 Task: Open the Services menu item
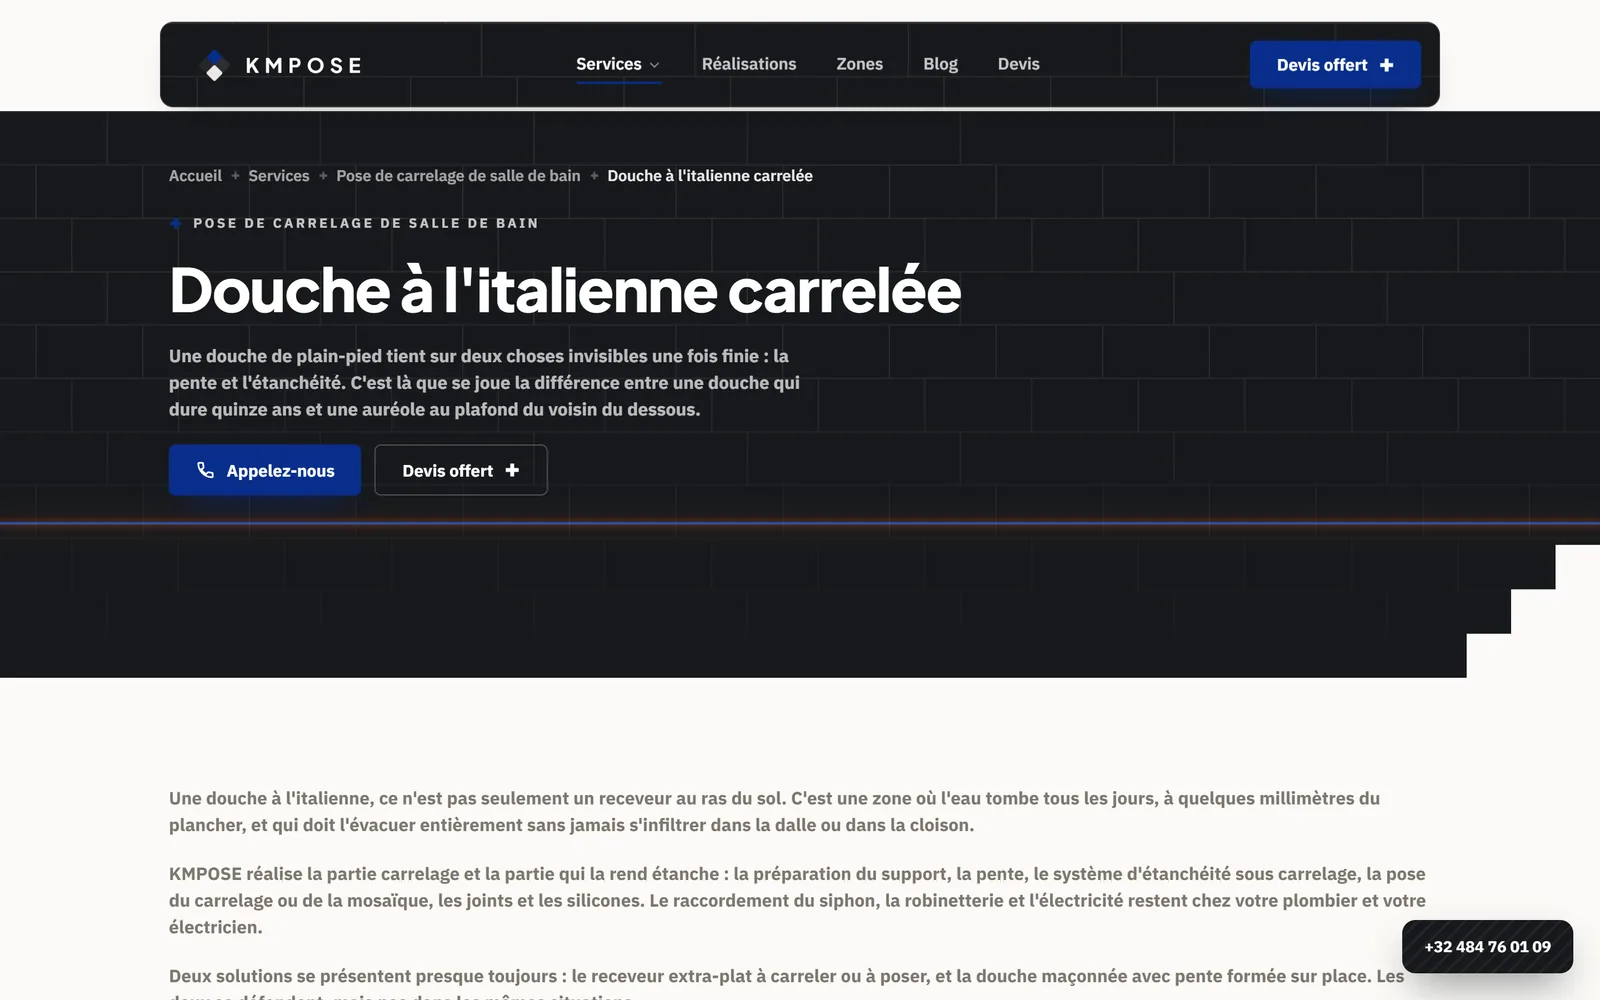click(x=609, y=64)
